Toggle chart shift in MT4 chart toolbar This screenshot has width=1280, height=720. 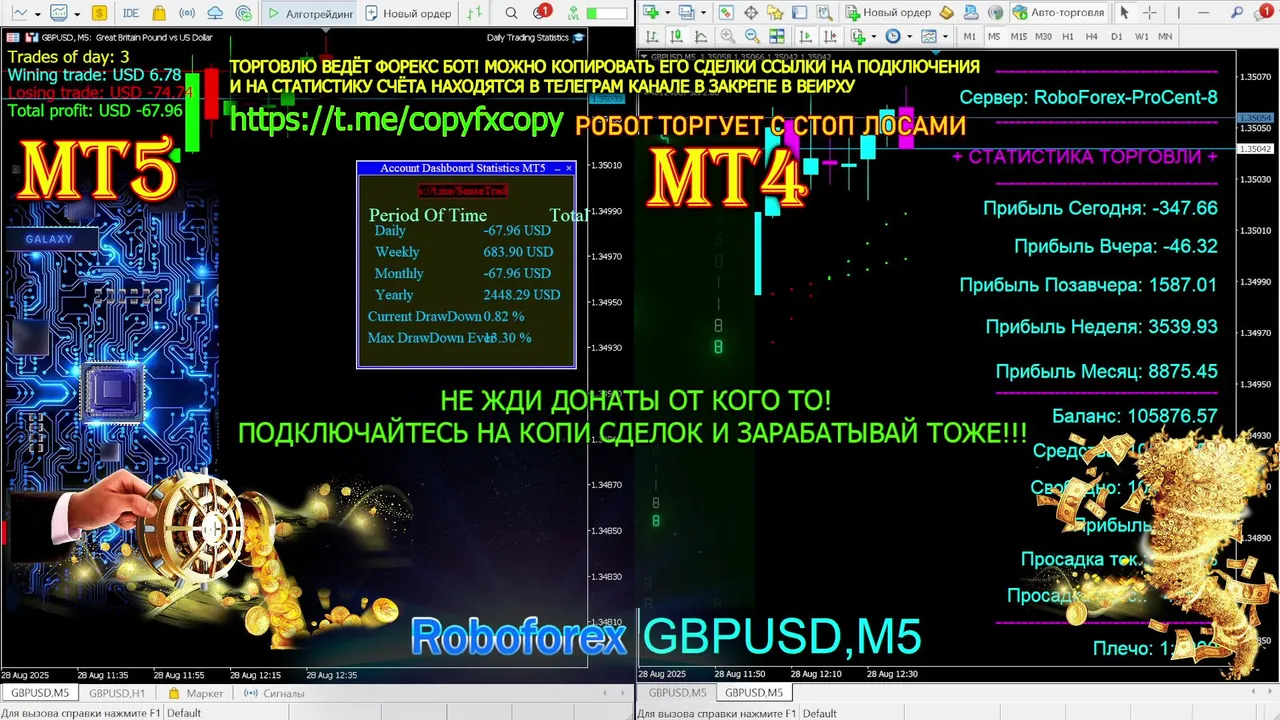[830, 36]
